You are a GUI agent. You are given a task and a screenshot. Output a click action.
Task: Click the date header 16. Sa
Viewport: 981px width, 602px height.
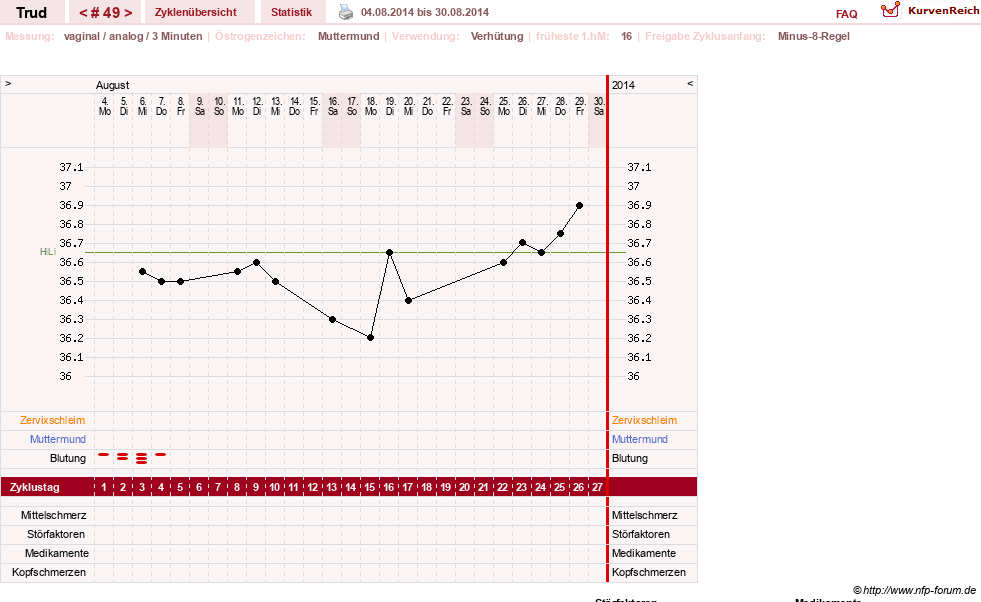tap(333, 106)
